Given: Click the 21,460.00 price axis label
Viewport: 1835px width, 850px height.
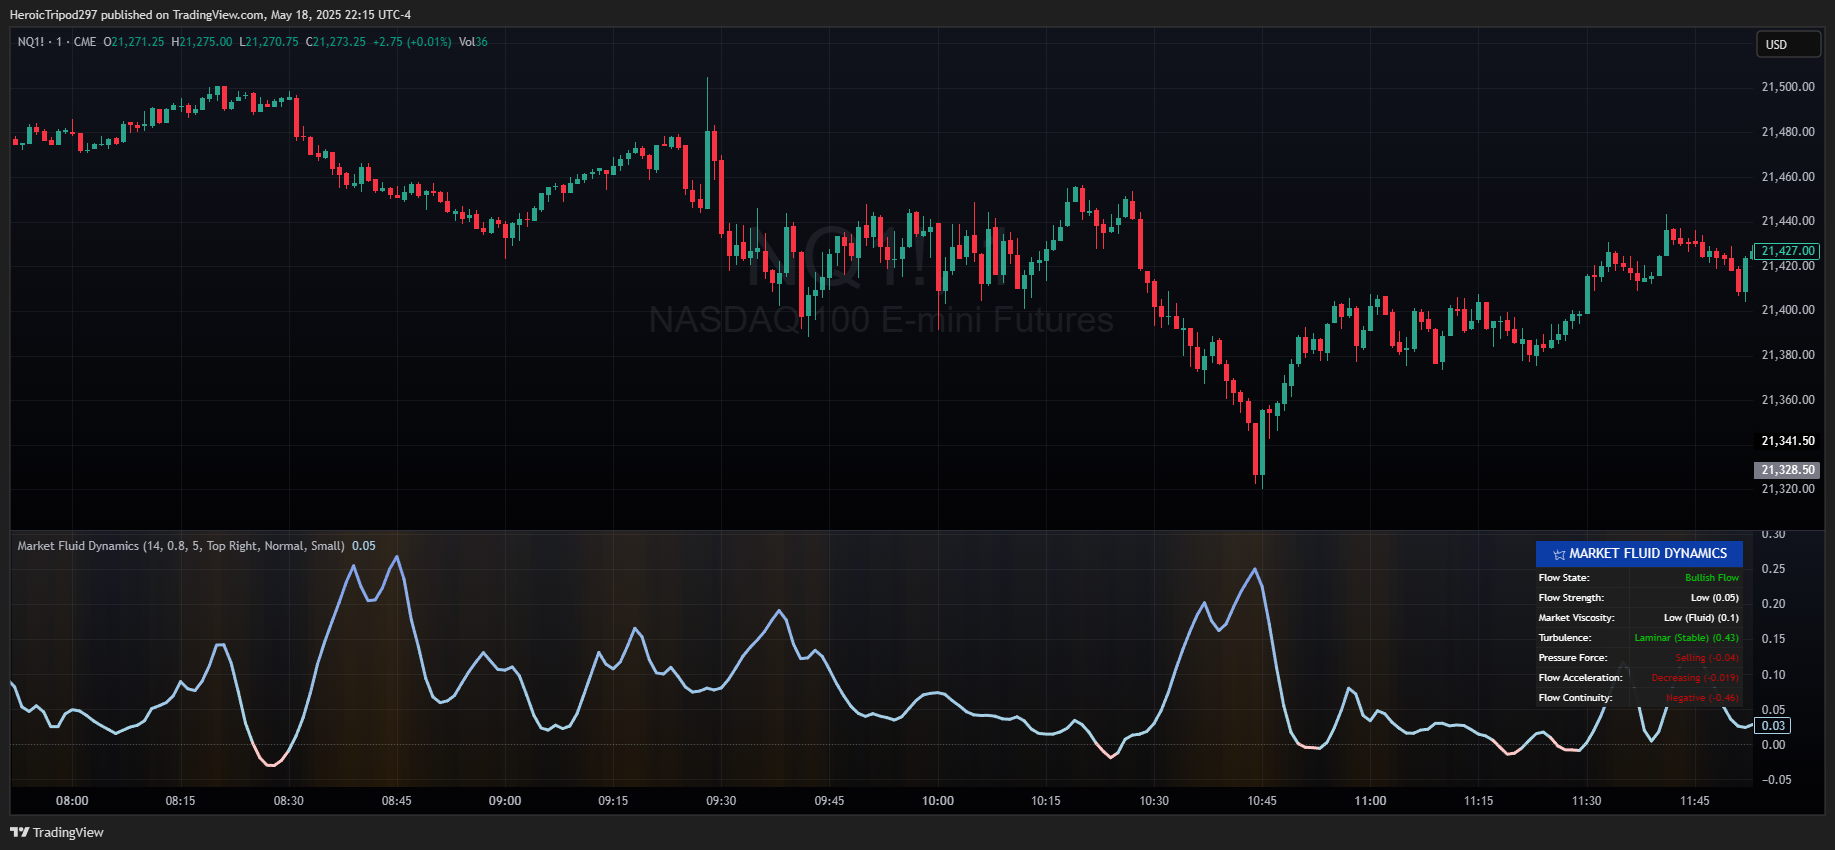Looking at the screenshot, I should tap(1788, 177).
